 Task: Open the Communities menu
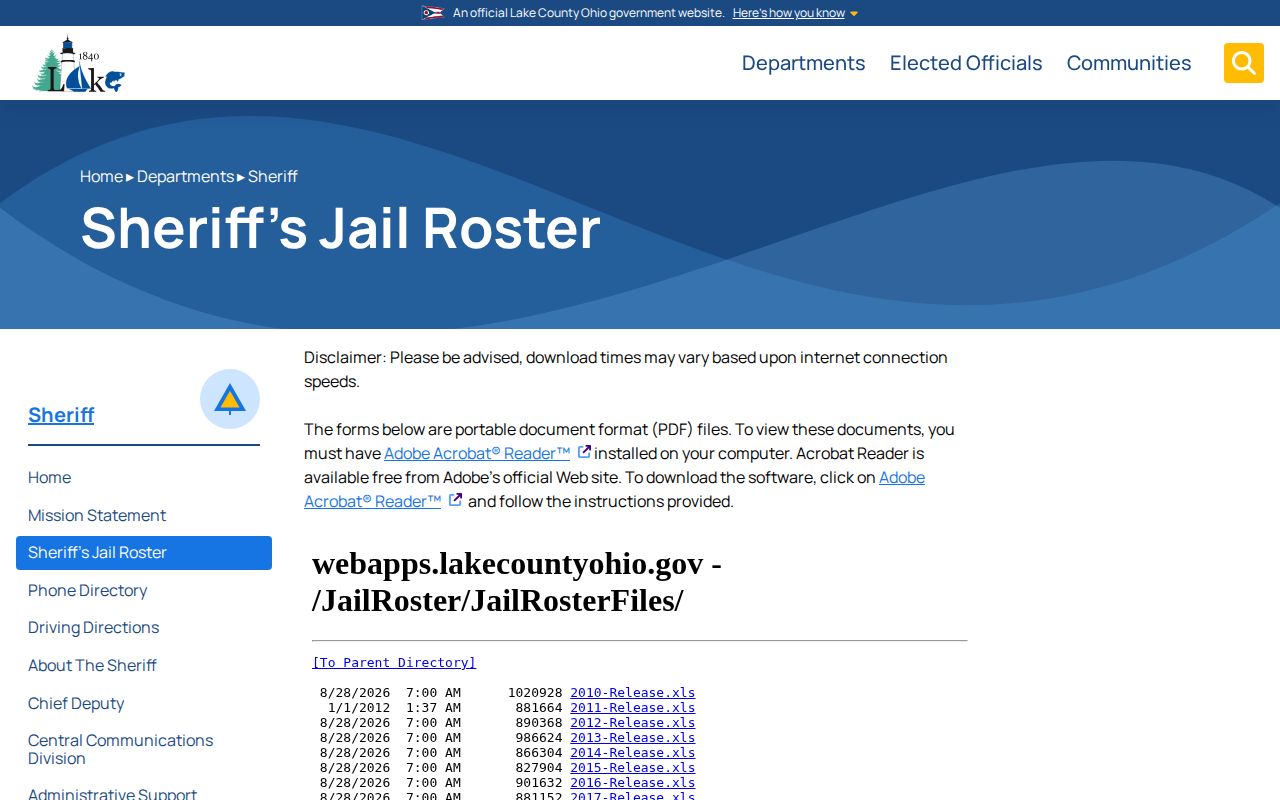point(1129,63)
